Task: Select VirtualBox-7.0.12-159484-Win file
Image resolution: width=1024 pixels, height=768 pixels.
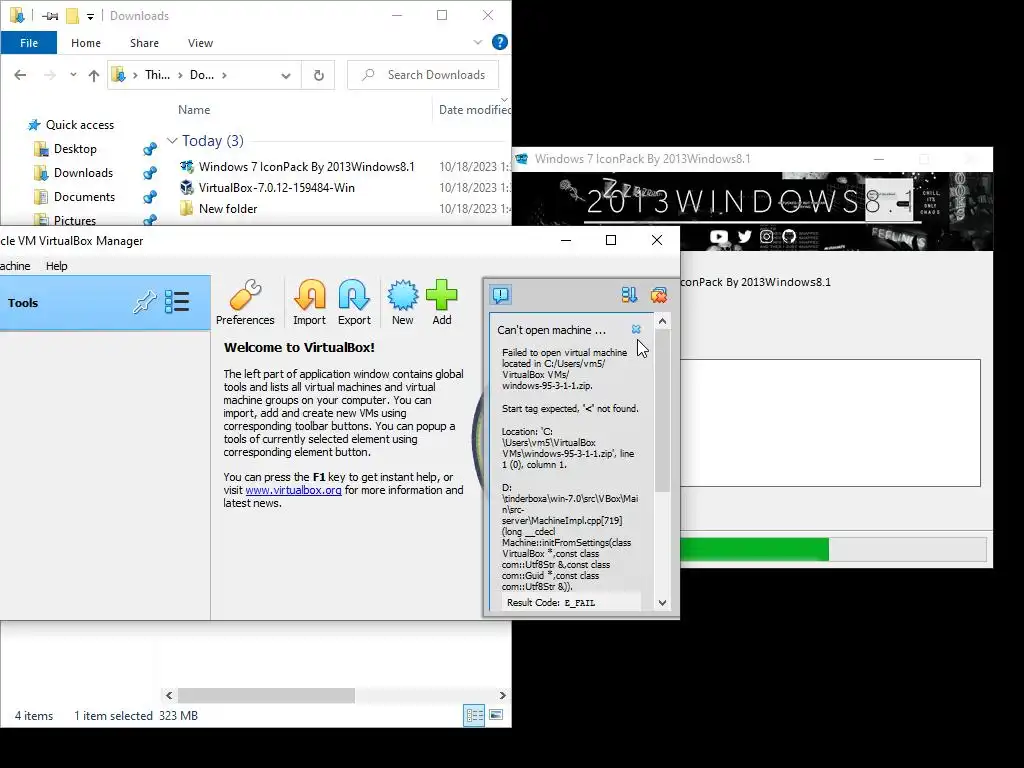Action: [276, 187]
